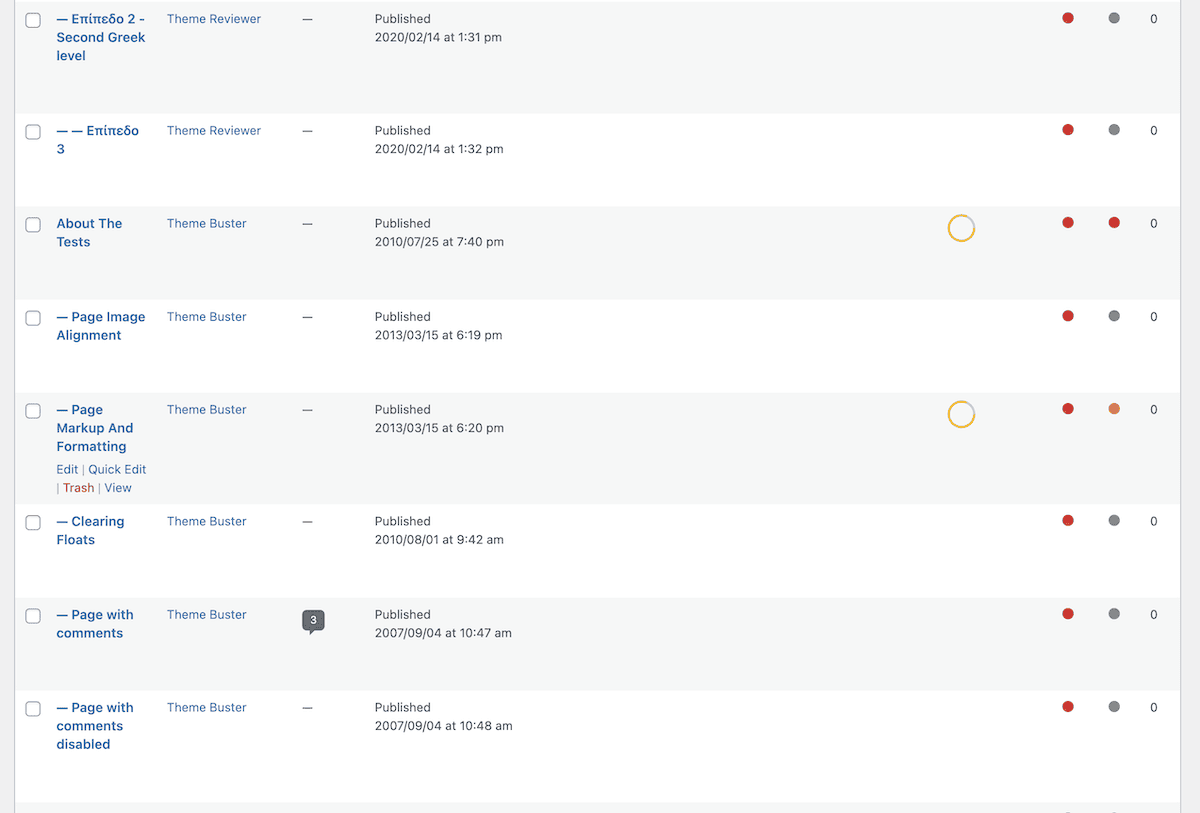The height and width of the screenshot is (813, 1200).
Task: Click the red SEO dot in Clearing Floats row
Action: [x=1068, y=520]
